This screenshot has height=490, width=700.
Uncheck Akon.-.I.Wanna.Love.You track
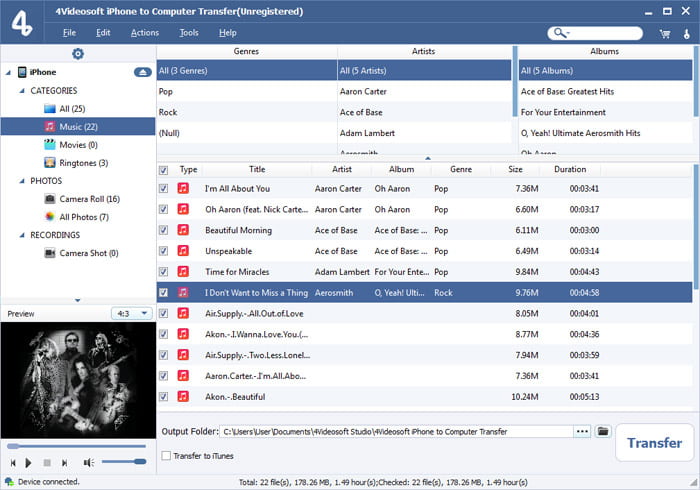(164, 334)
